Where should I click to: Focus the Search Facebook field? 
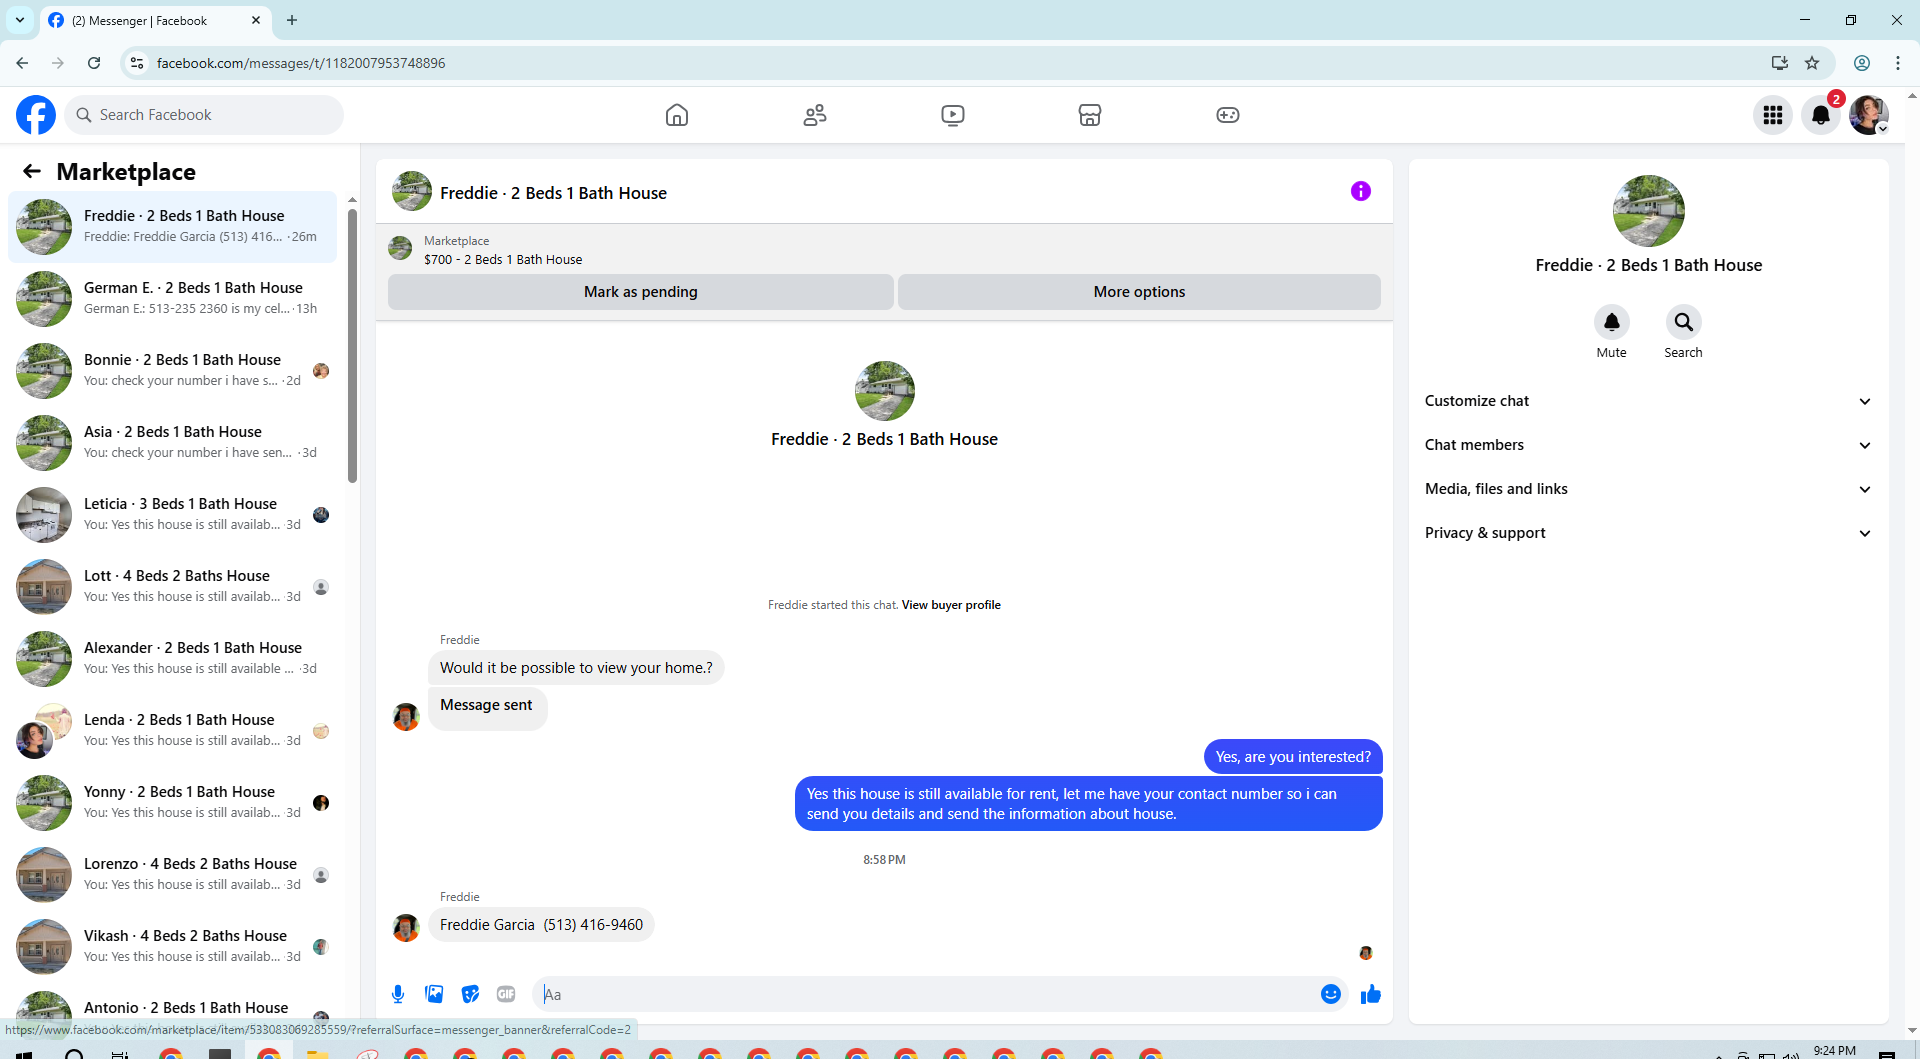[204, 115]
